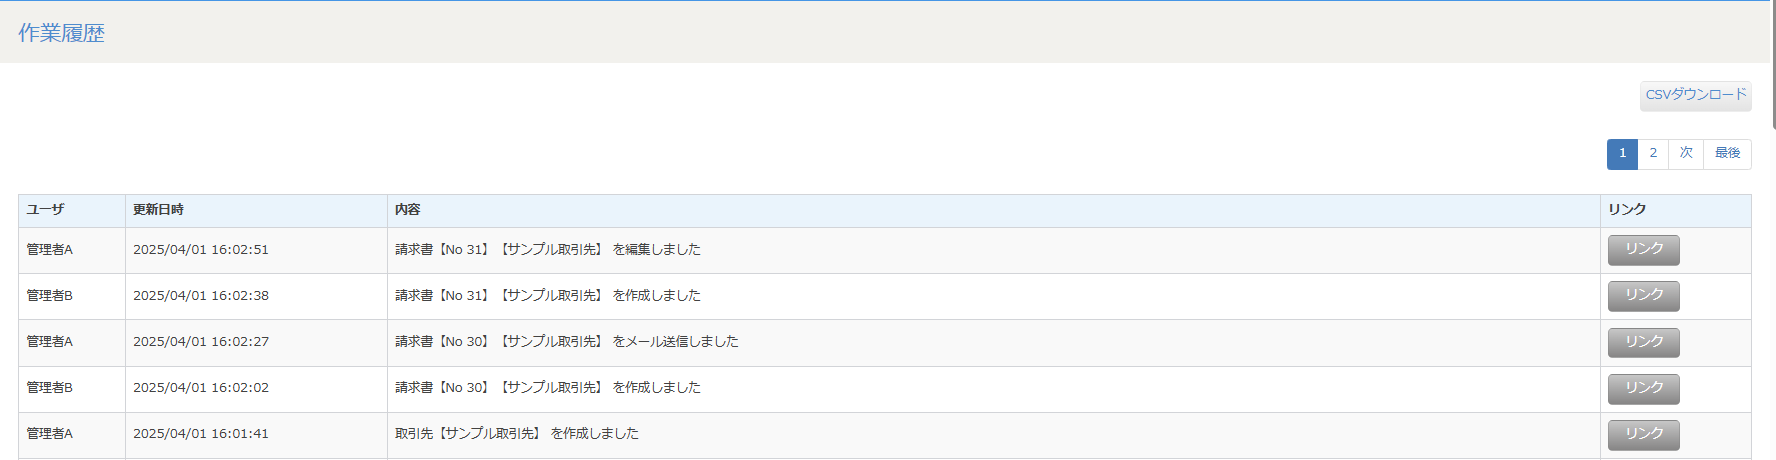Click the text 請求書【No 30】をメール送信しました
The image size is (1776, 460).
[x=567, y=342]
